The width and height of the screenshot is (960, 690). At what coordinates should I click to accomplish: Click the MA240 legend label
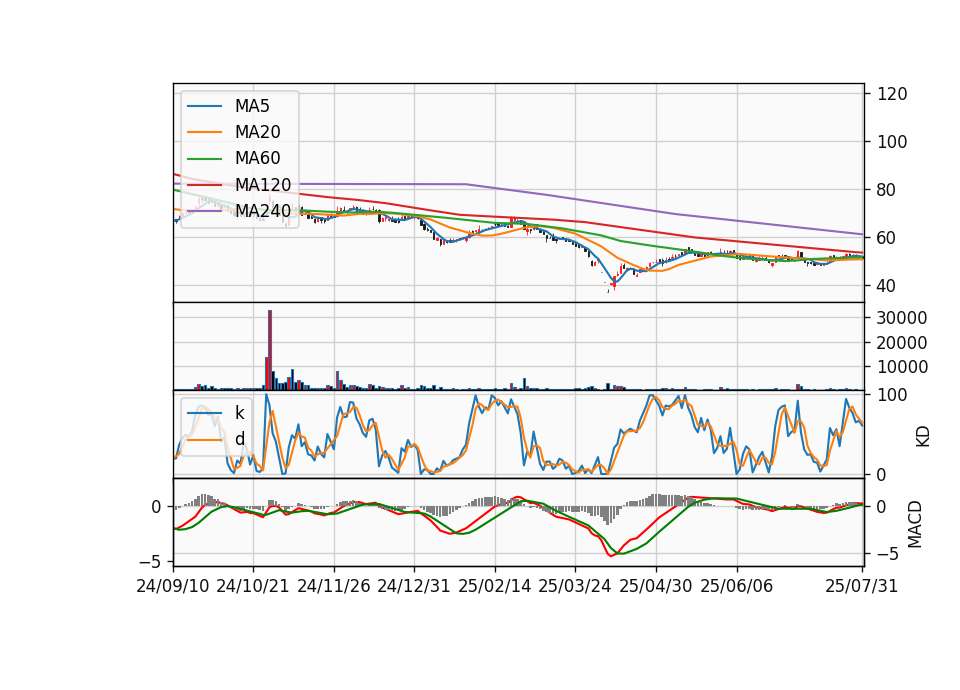tap(263, 211)
